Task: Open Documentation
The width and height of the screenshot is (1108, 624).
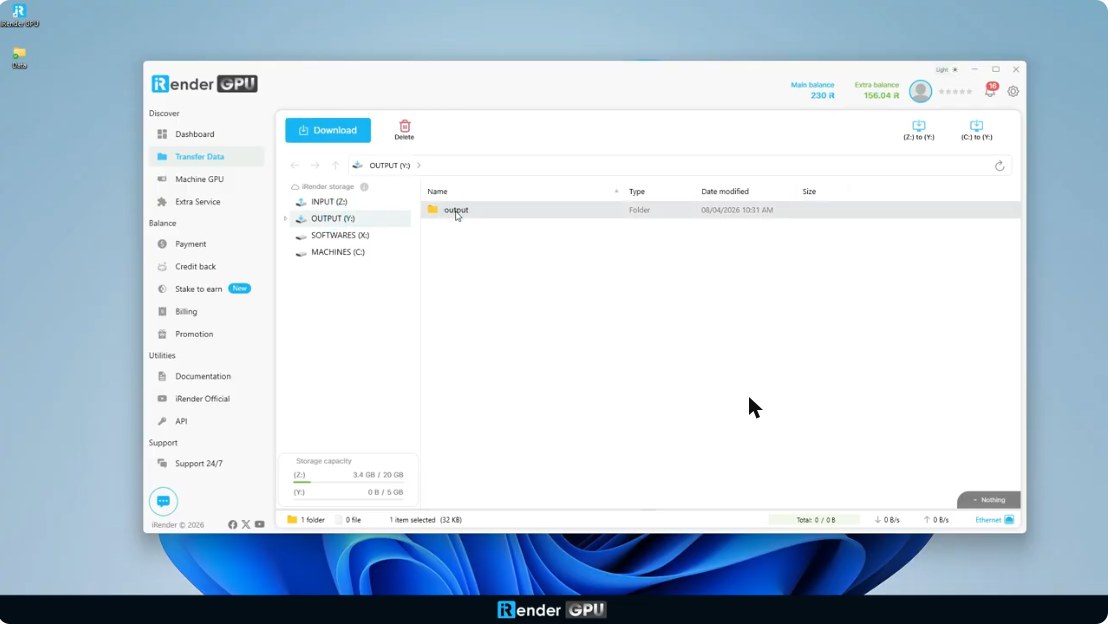Action: [206, 376]
